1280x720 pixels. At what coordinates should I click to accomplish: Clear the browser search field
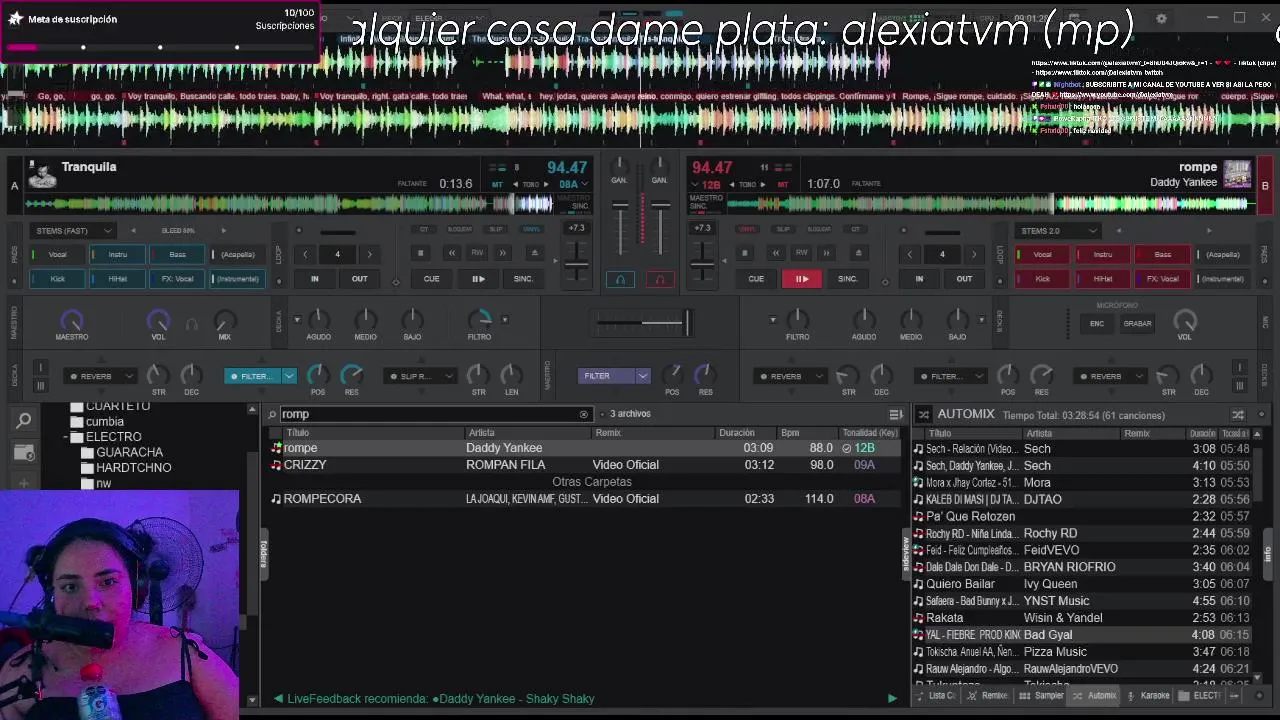pos(584,414)
